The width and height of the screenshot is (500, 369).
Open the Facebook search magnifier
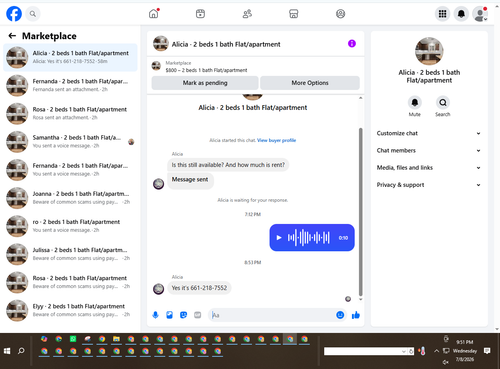point(33,14)
